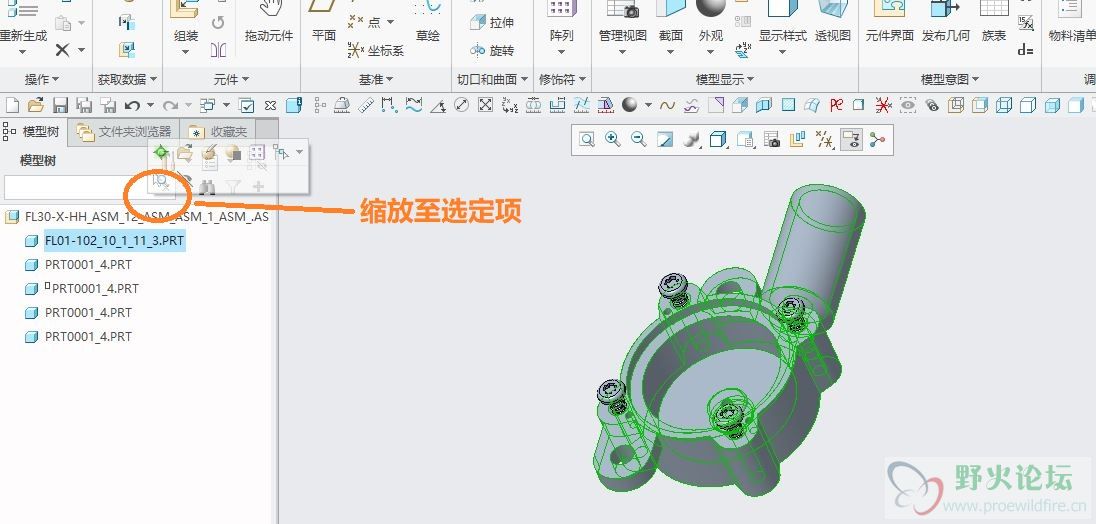Screen dimensions: 1096x524
Task: Click the Repaint icon in graphics toolbar
Action: [665, 140]
